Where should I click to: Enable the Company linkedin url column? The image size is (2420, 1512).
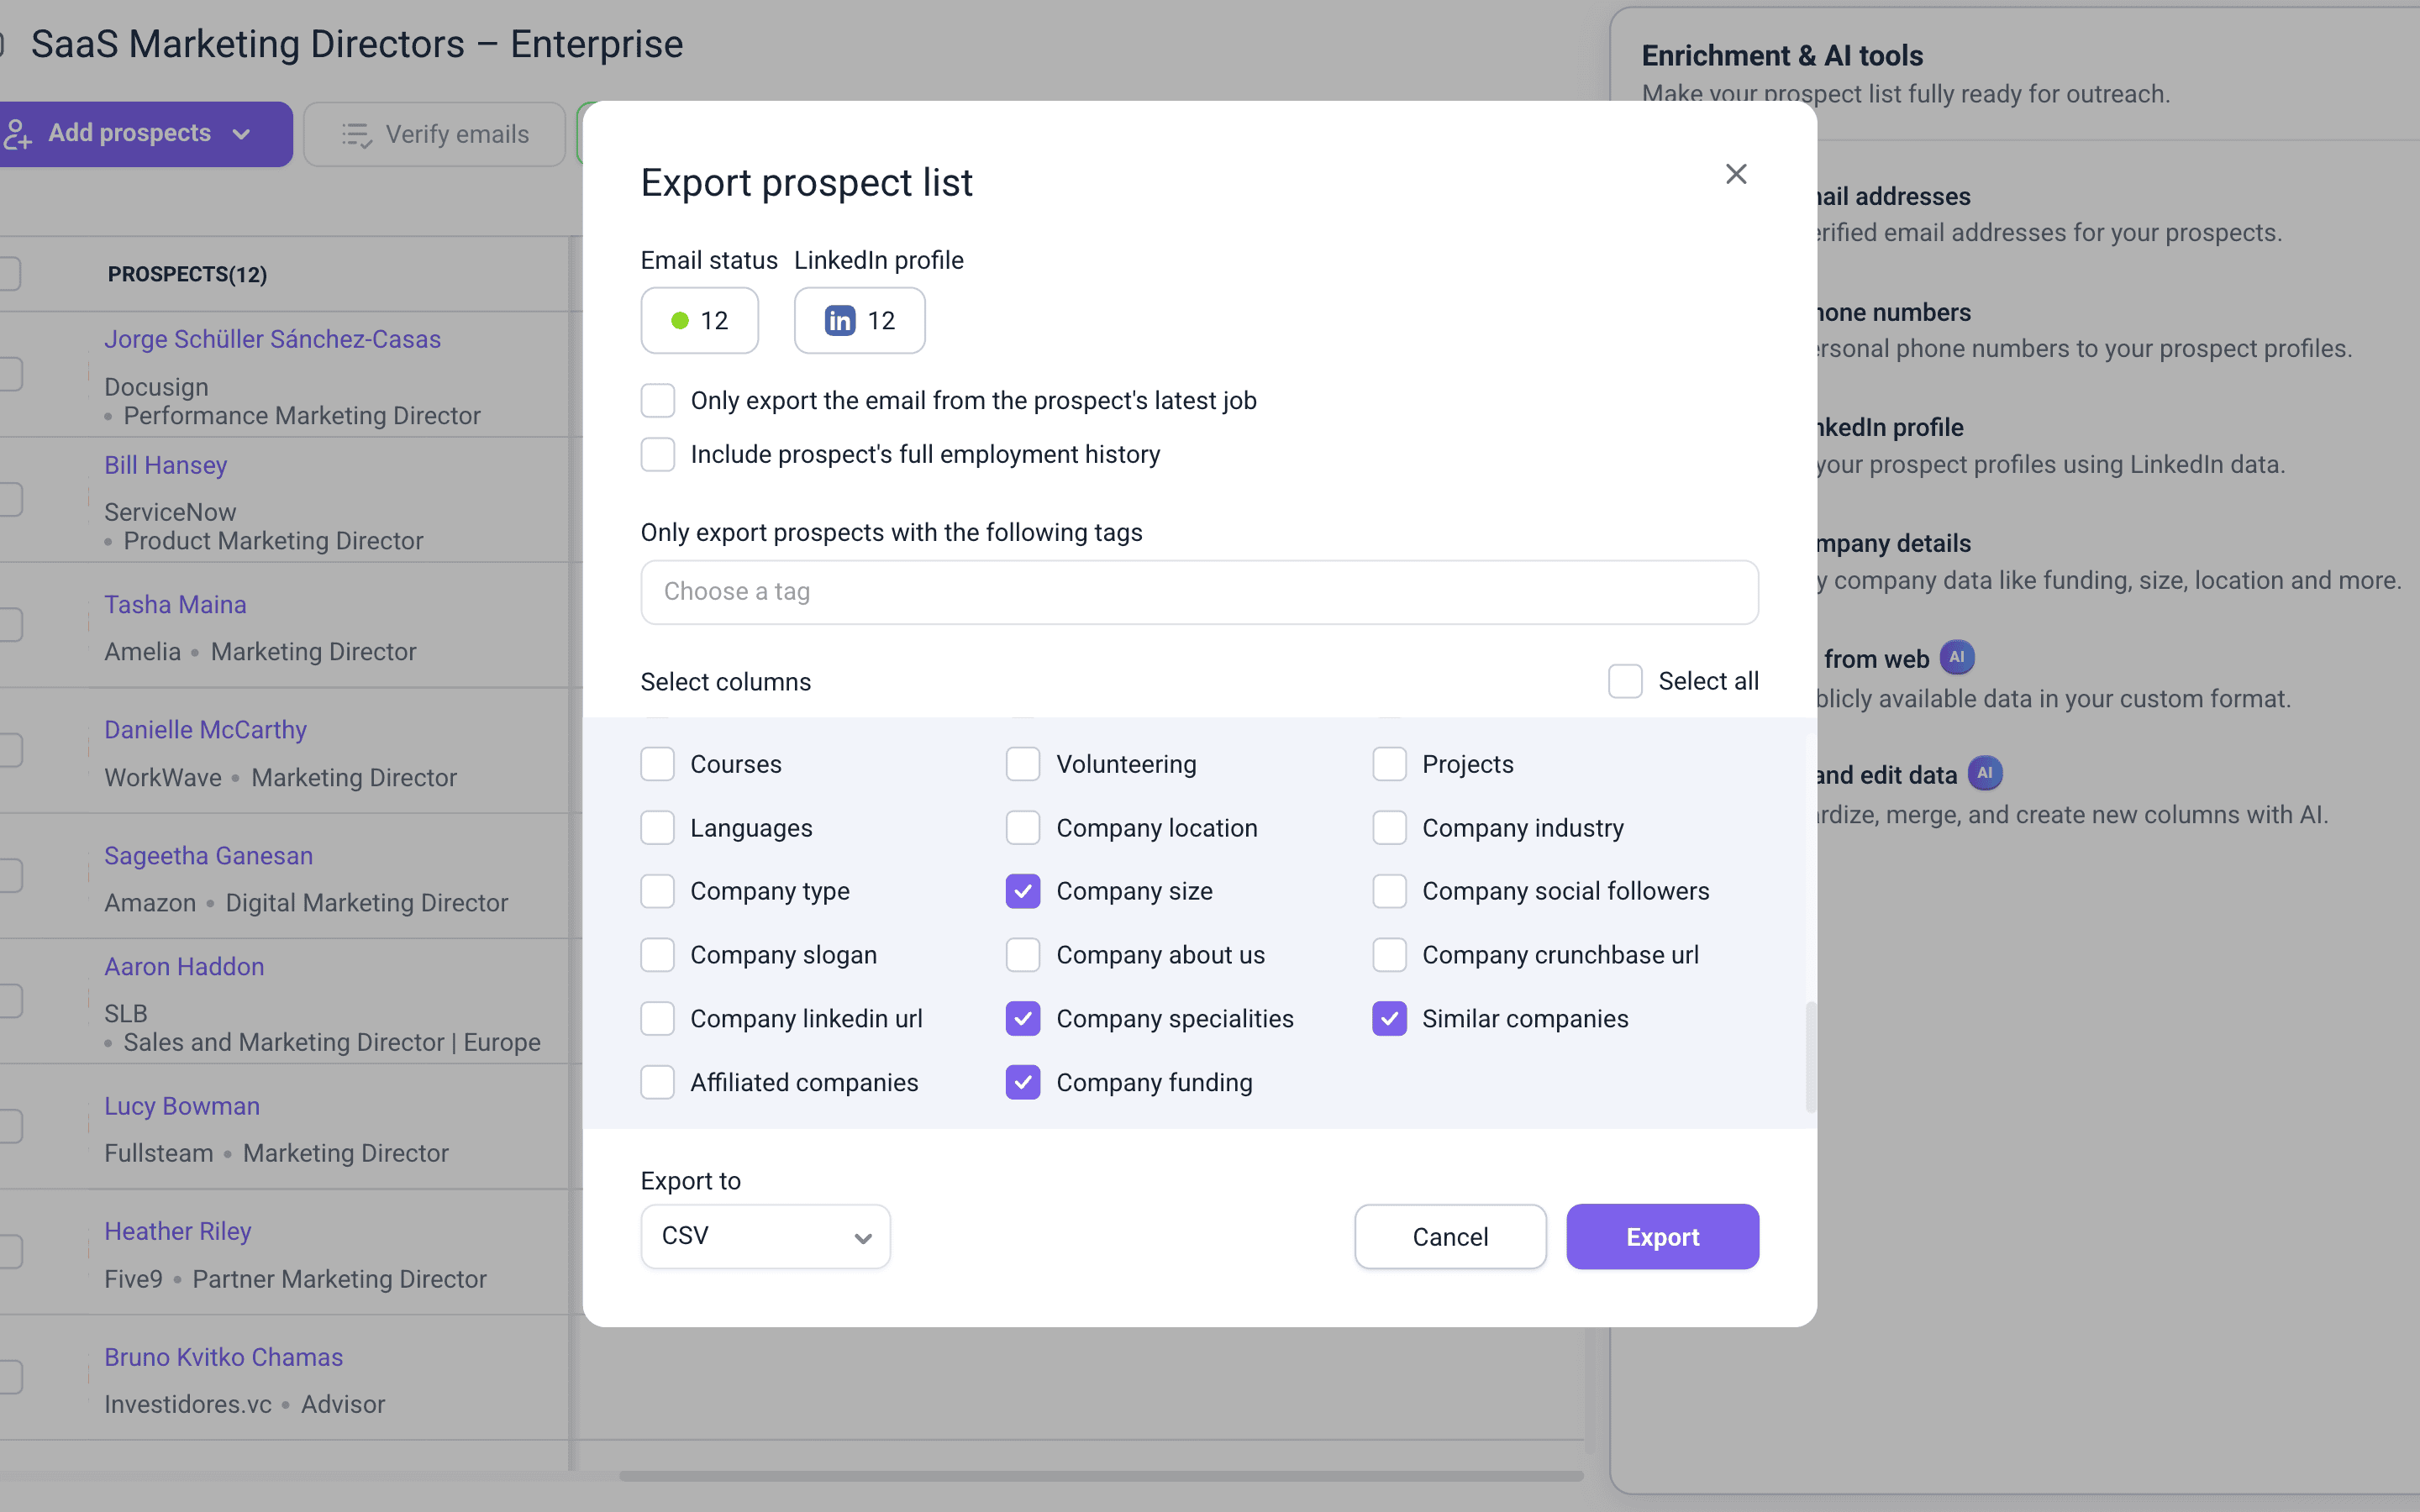tap(657, 1018)
